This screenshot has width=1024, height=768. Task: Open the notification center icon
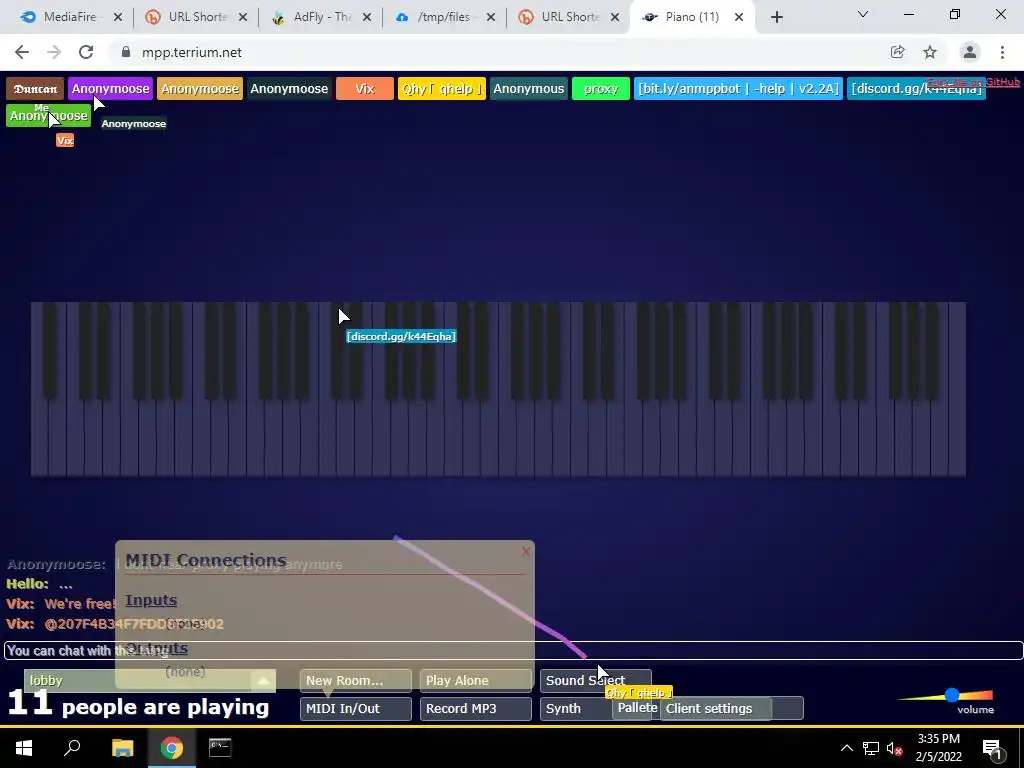click(x=992, y=748)
